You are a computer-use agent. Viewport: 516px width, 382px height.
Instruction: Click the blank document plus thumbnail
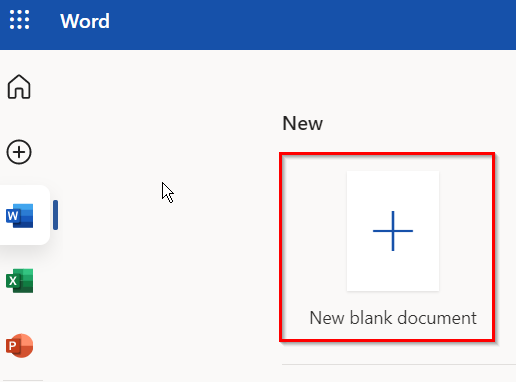click(393, 231)
